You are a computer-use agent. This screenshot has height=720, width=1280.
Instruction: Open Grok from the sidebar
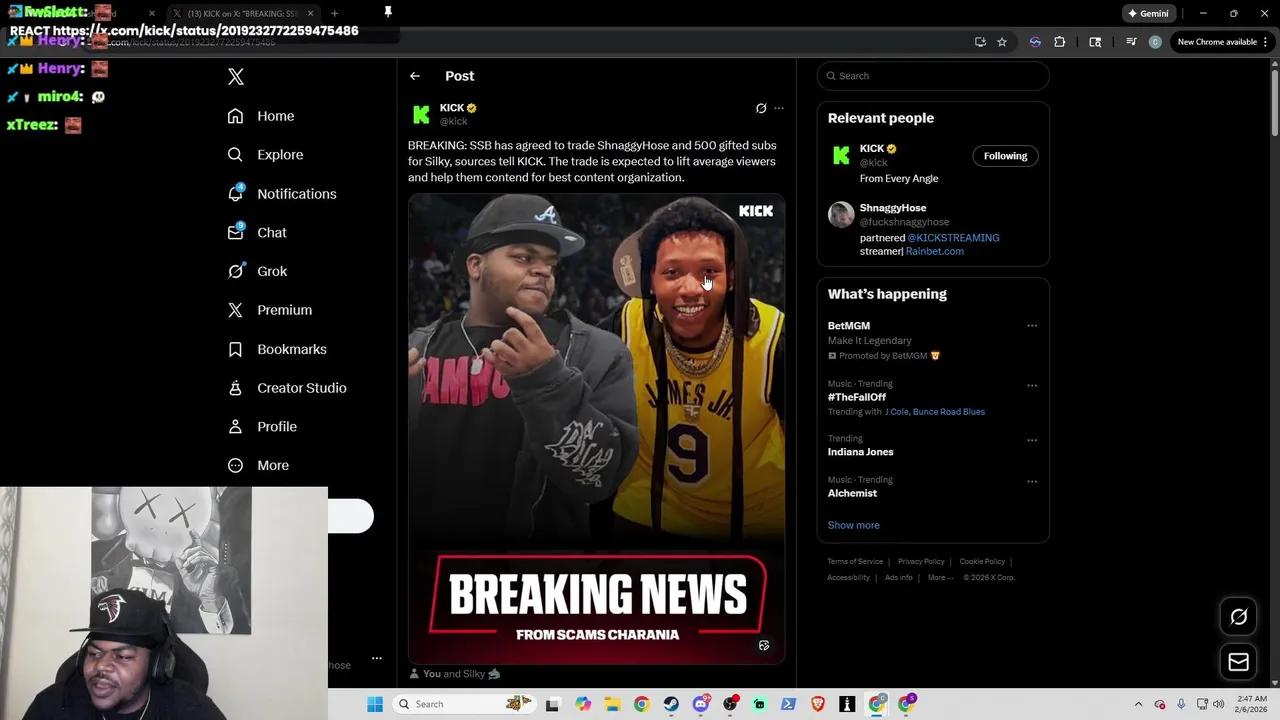point(257,271)
